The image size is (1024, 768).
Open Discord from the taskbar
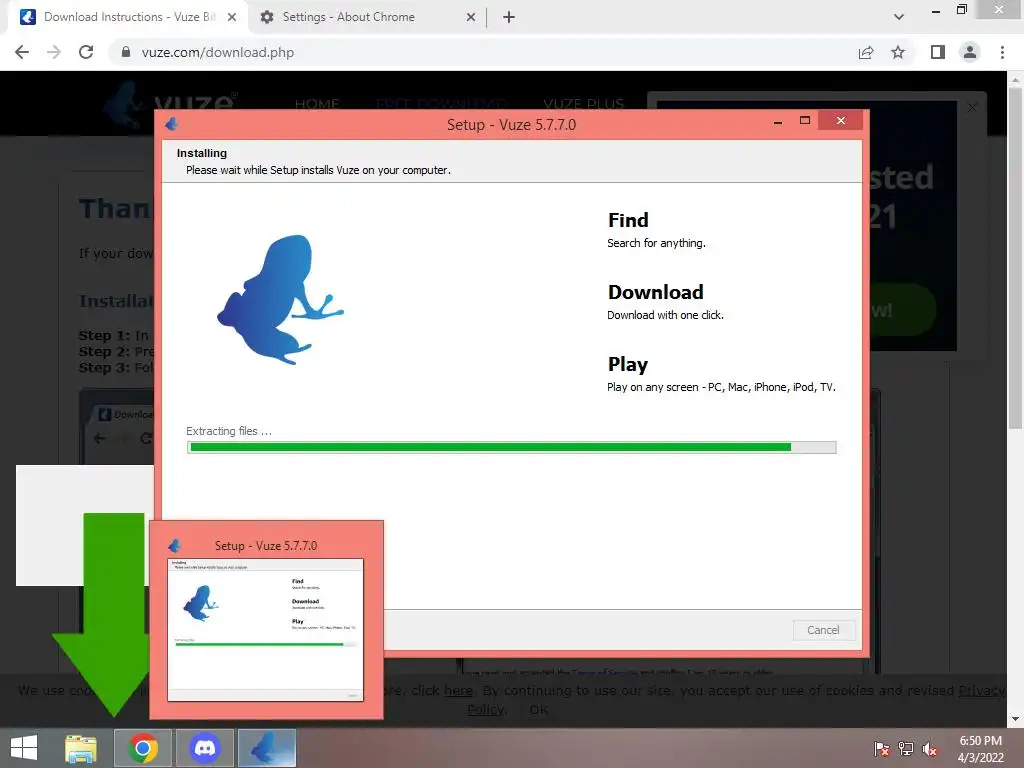click(x=204, y=748)
